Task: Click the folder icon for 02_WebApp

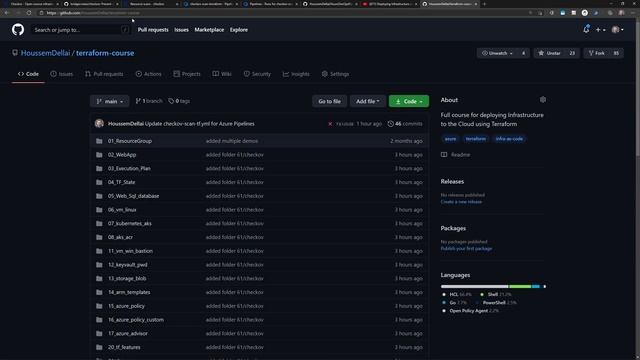Action: [x=99, y=155]
